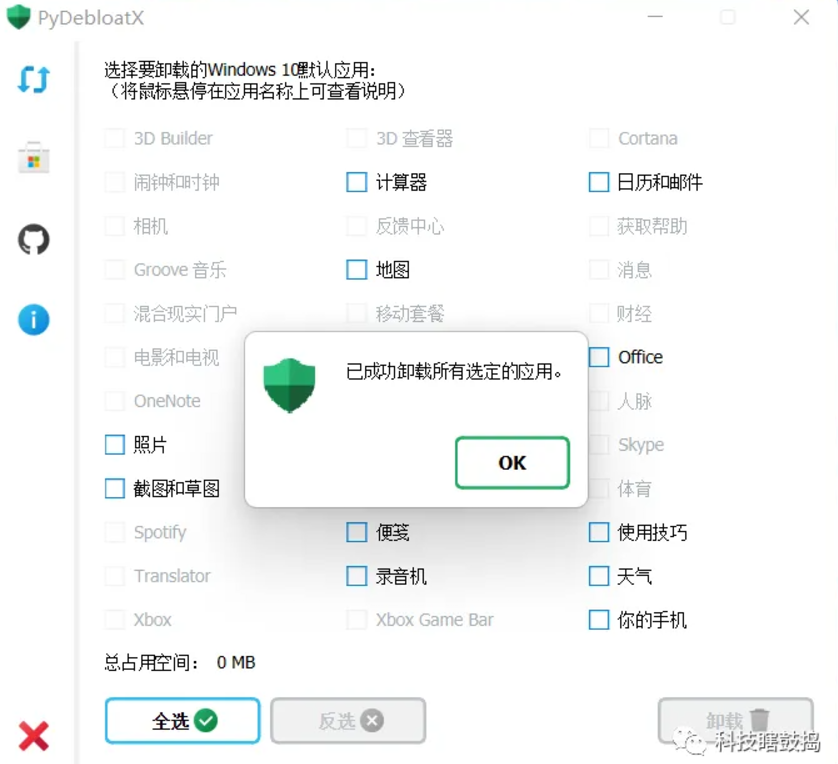Check the 照片 checkbox
This screenshot has width=838, height=764.
click(x=114, y=445)
